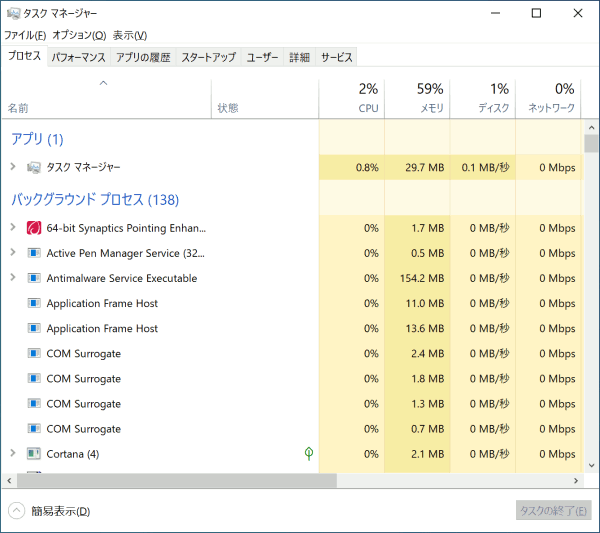The height and width of the screenshot is (533, 600).
Task: Select the Synaptics Pointing Enhancer process icon
Action: point(34,228)
